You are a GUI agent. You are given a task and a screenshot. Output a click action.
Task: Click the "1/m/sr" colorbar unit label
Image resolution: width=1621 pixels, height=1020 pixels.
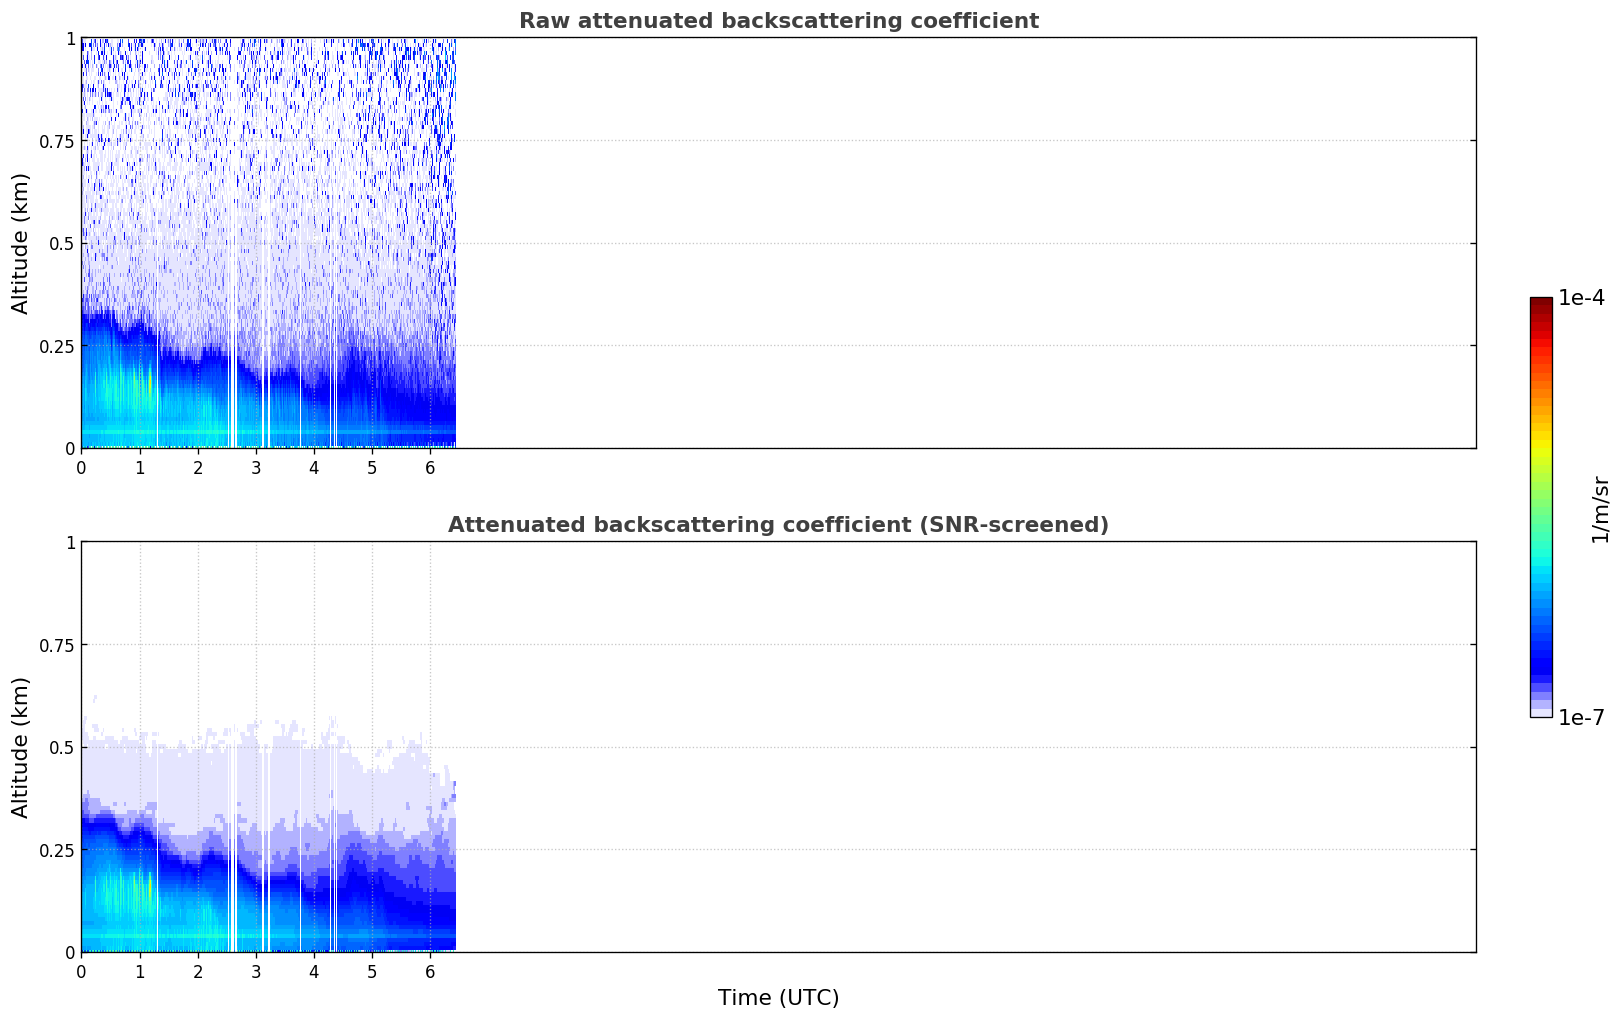(x=1600, y=508)
